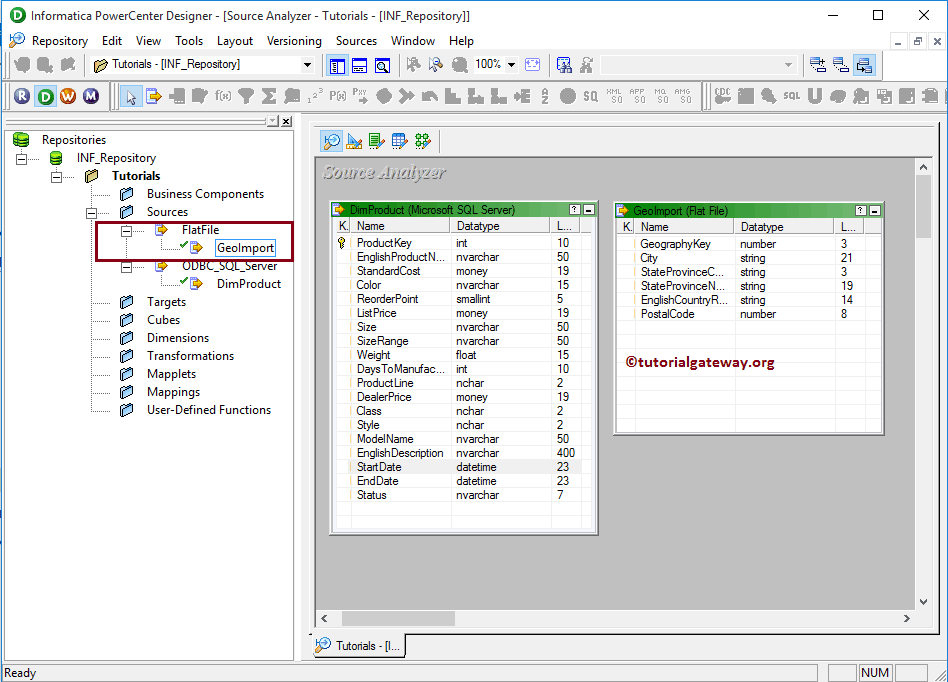Collapse the Sources tree node
Viewport: 948px width, 682px height.
91,213
